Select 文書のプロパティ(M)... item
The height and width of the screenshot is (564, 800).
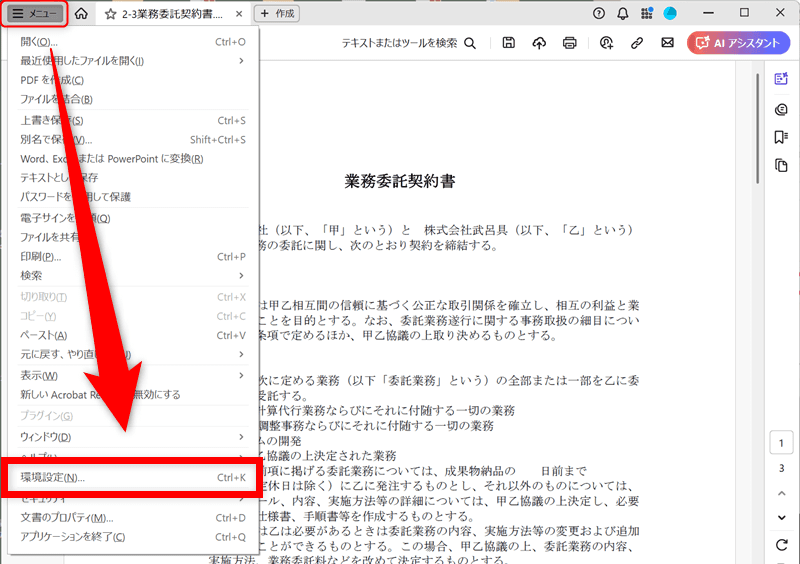(x=133, y=518)
